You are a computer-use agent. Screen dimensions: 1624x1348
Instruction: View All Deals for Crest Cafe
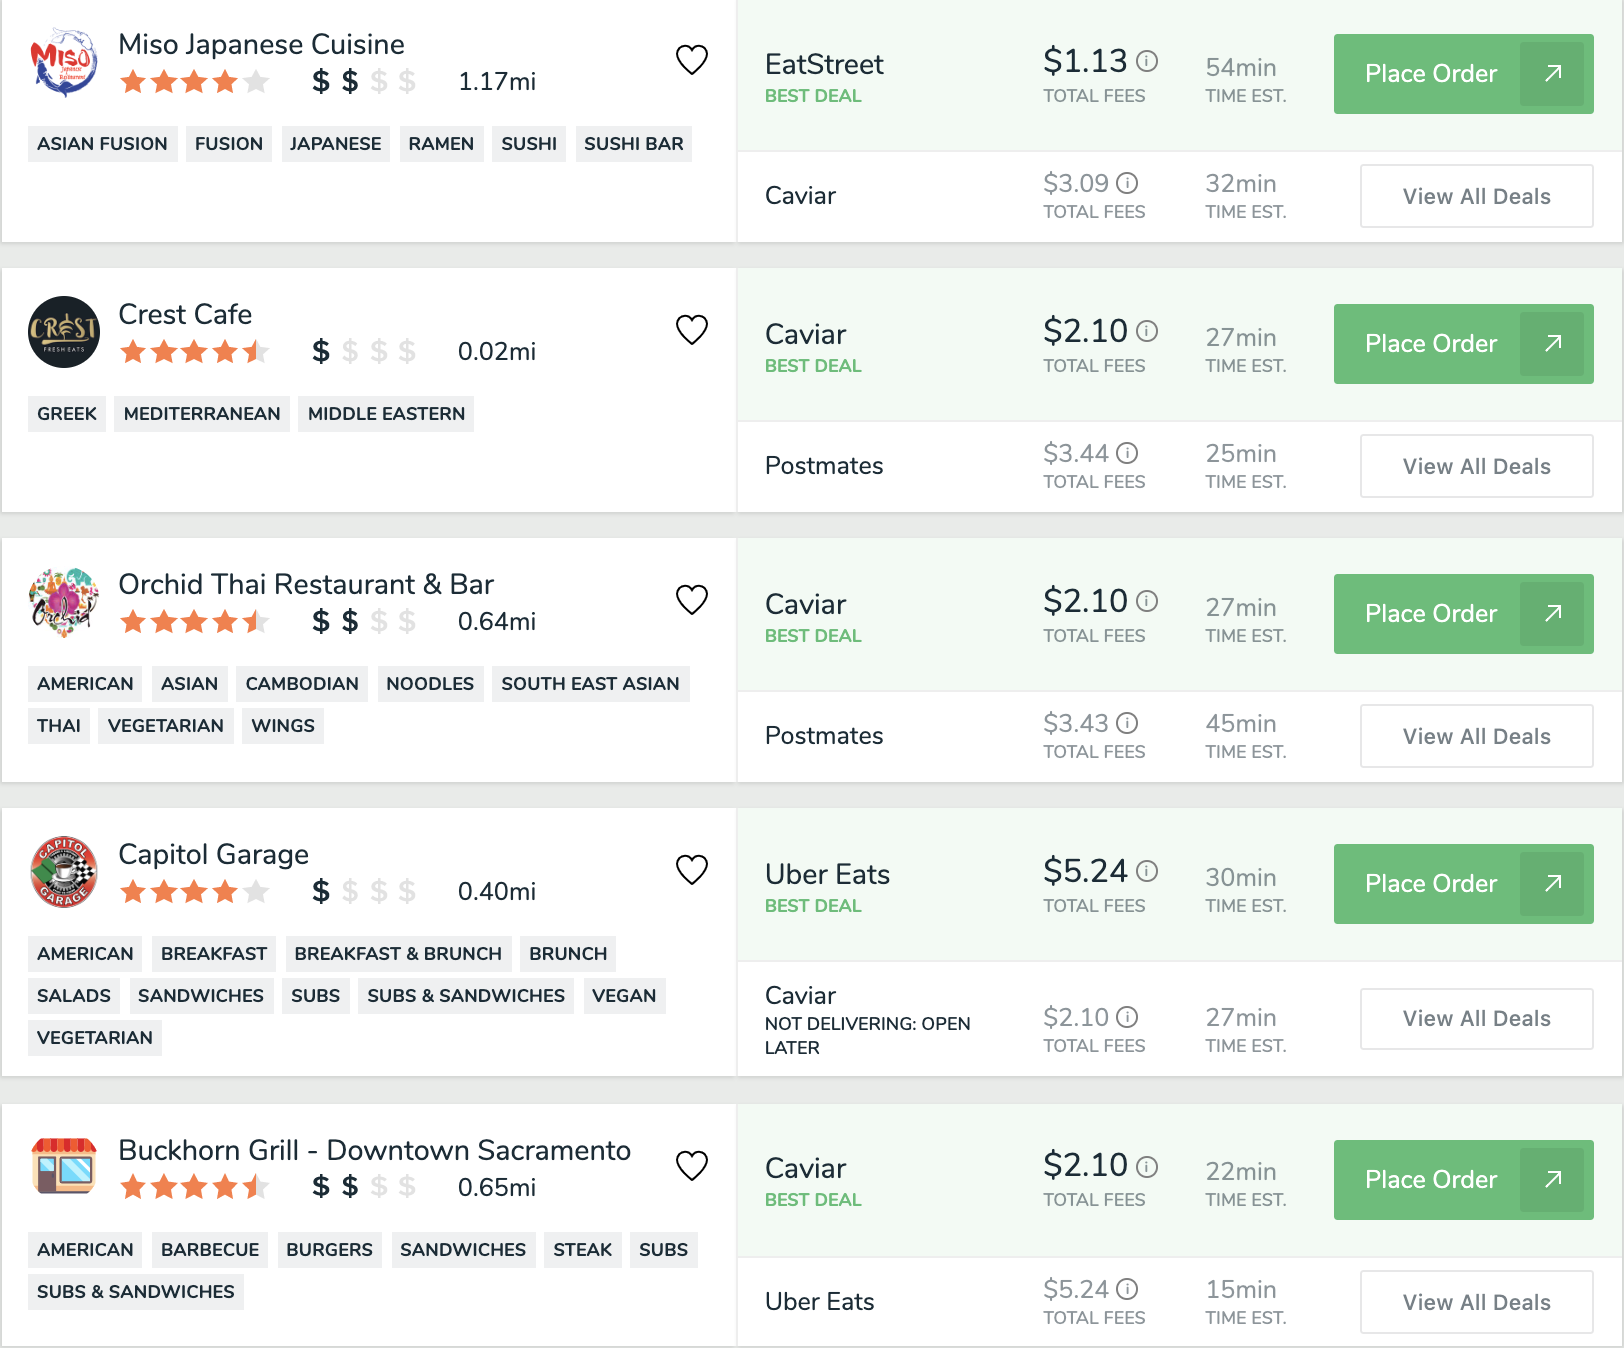(x=1476, y=466)
